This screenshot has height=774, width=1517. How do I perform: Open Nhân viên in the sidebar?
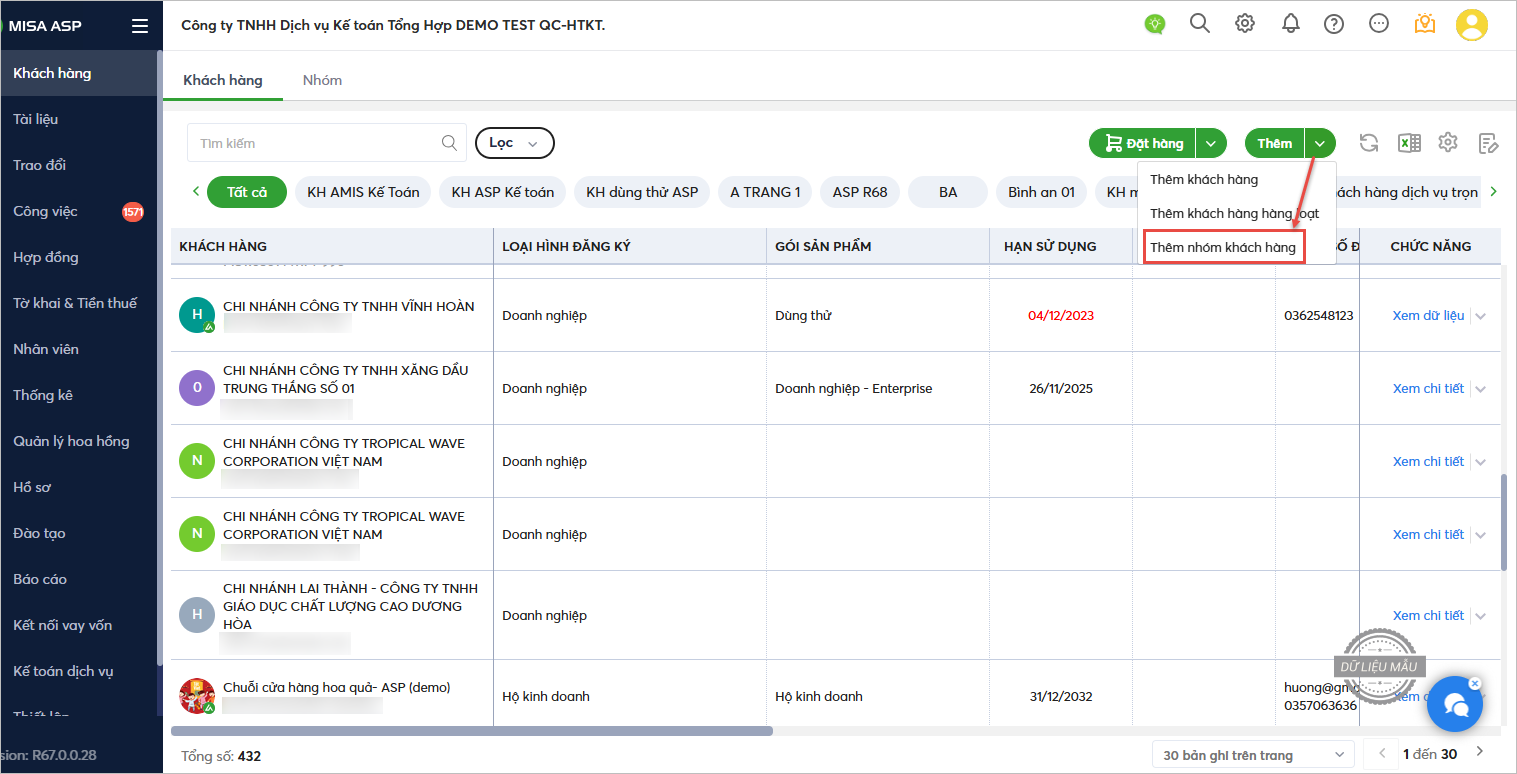[79, 349]
